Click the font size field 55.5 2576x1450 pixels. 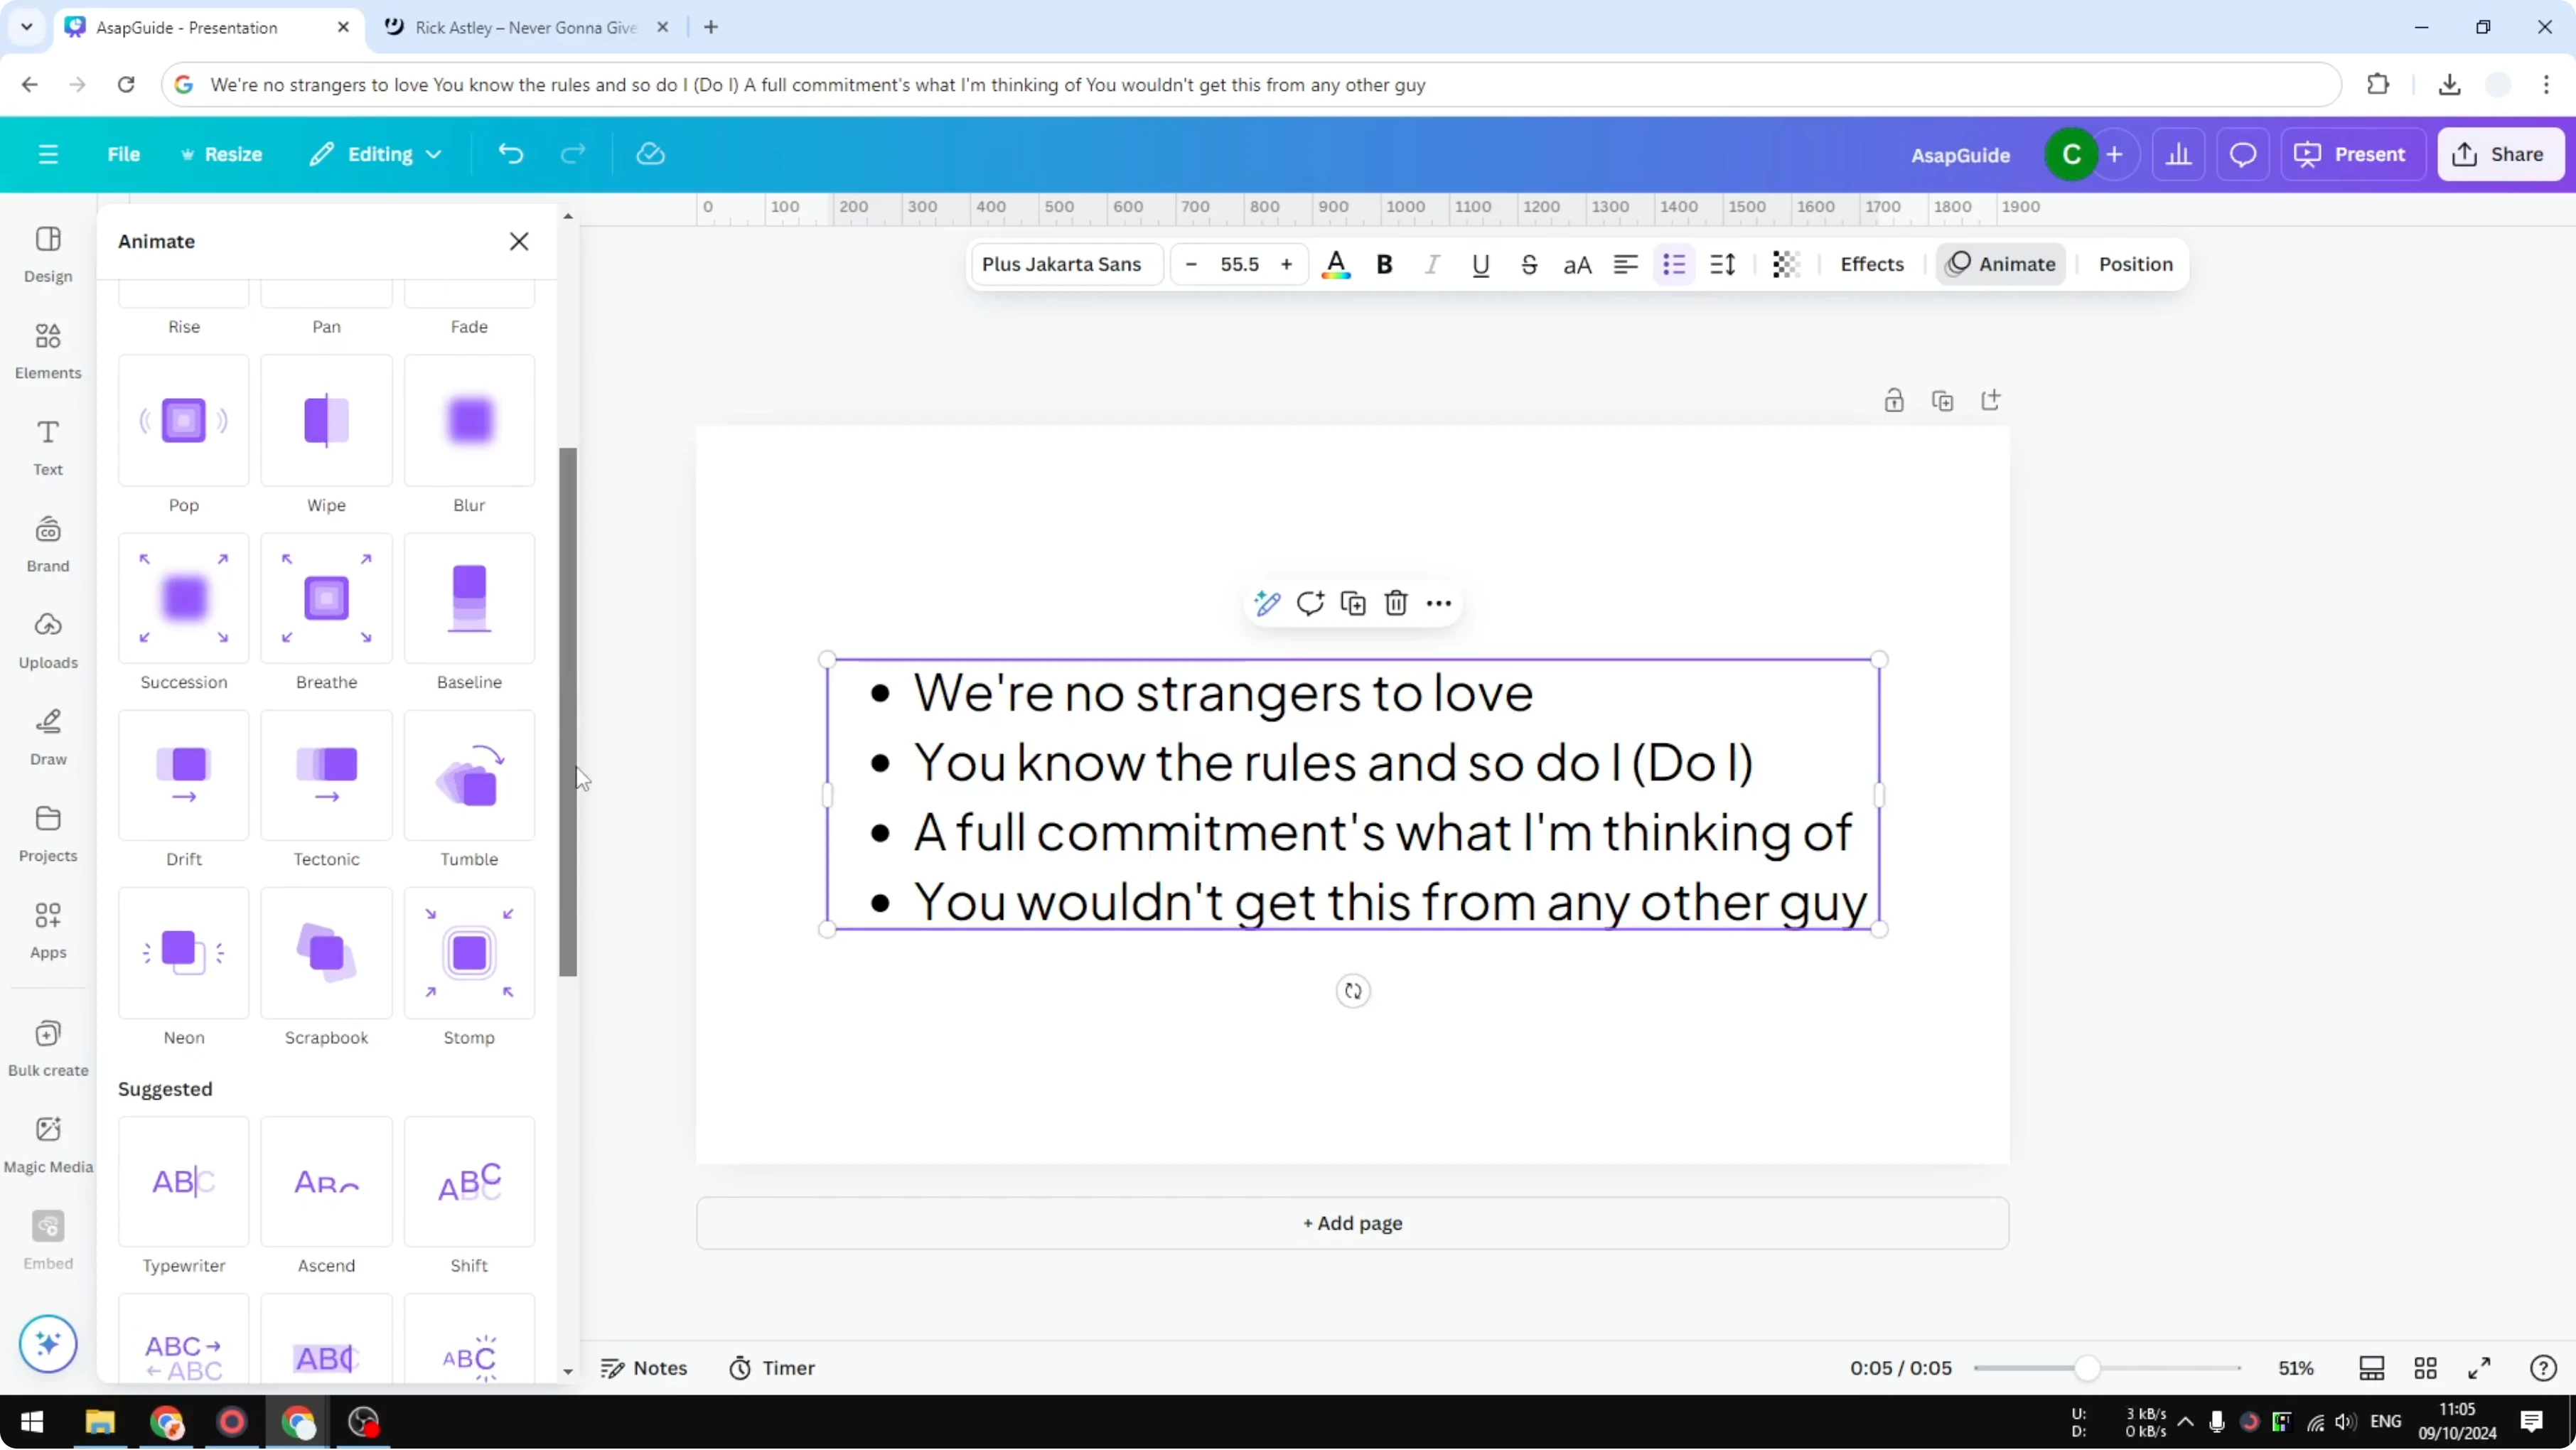point(1239,265)
